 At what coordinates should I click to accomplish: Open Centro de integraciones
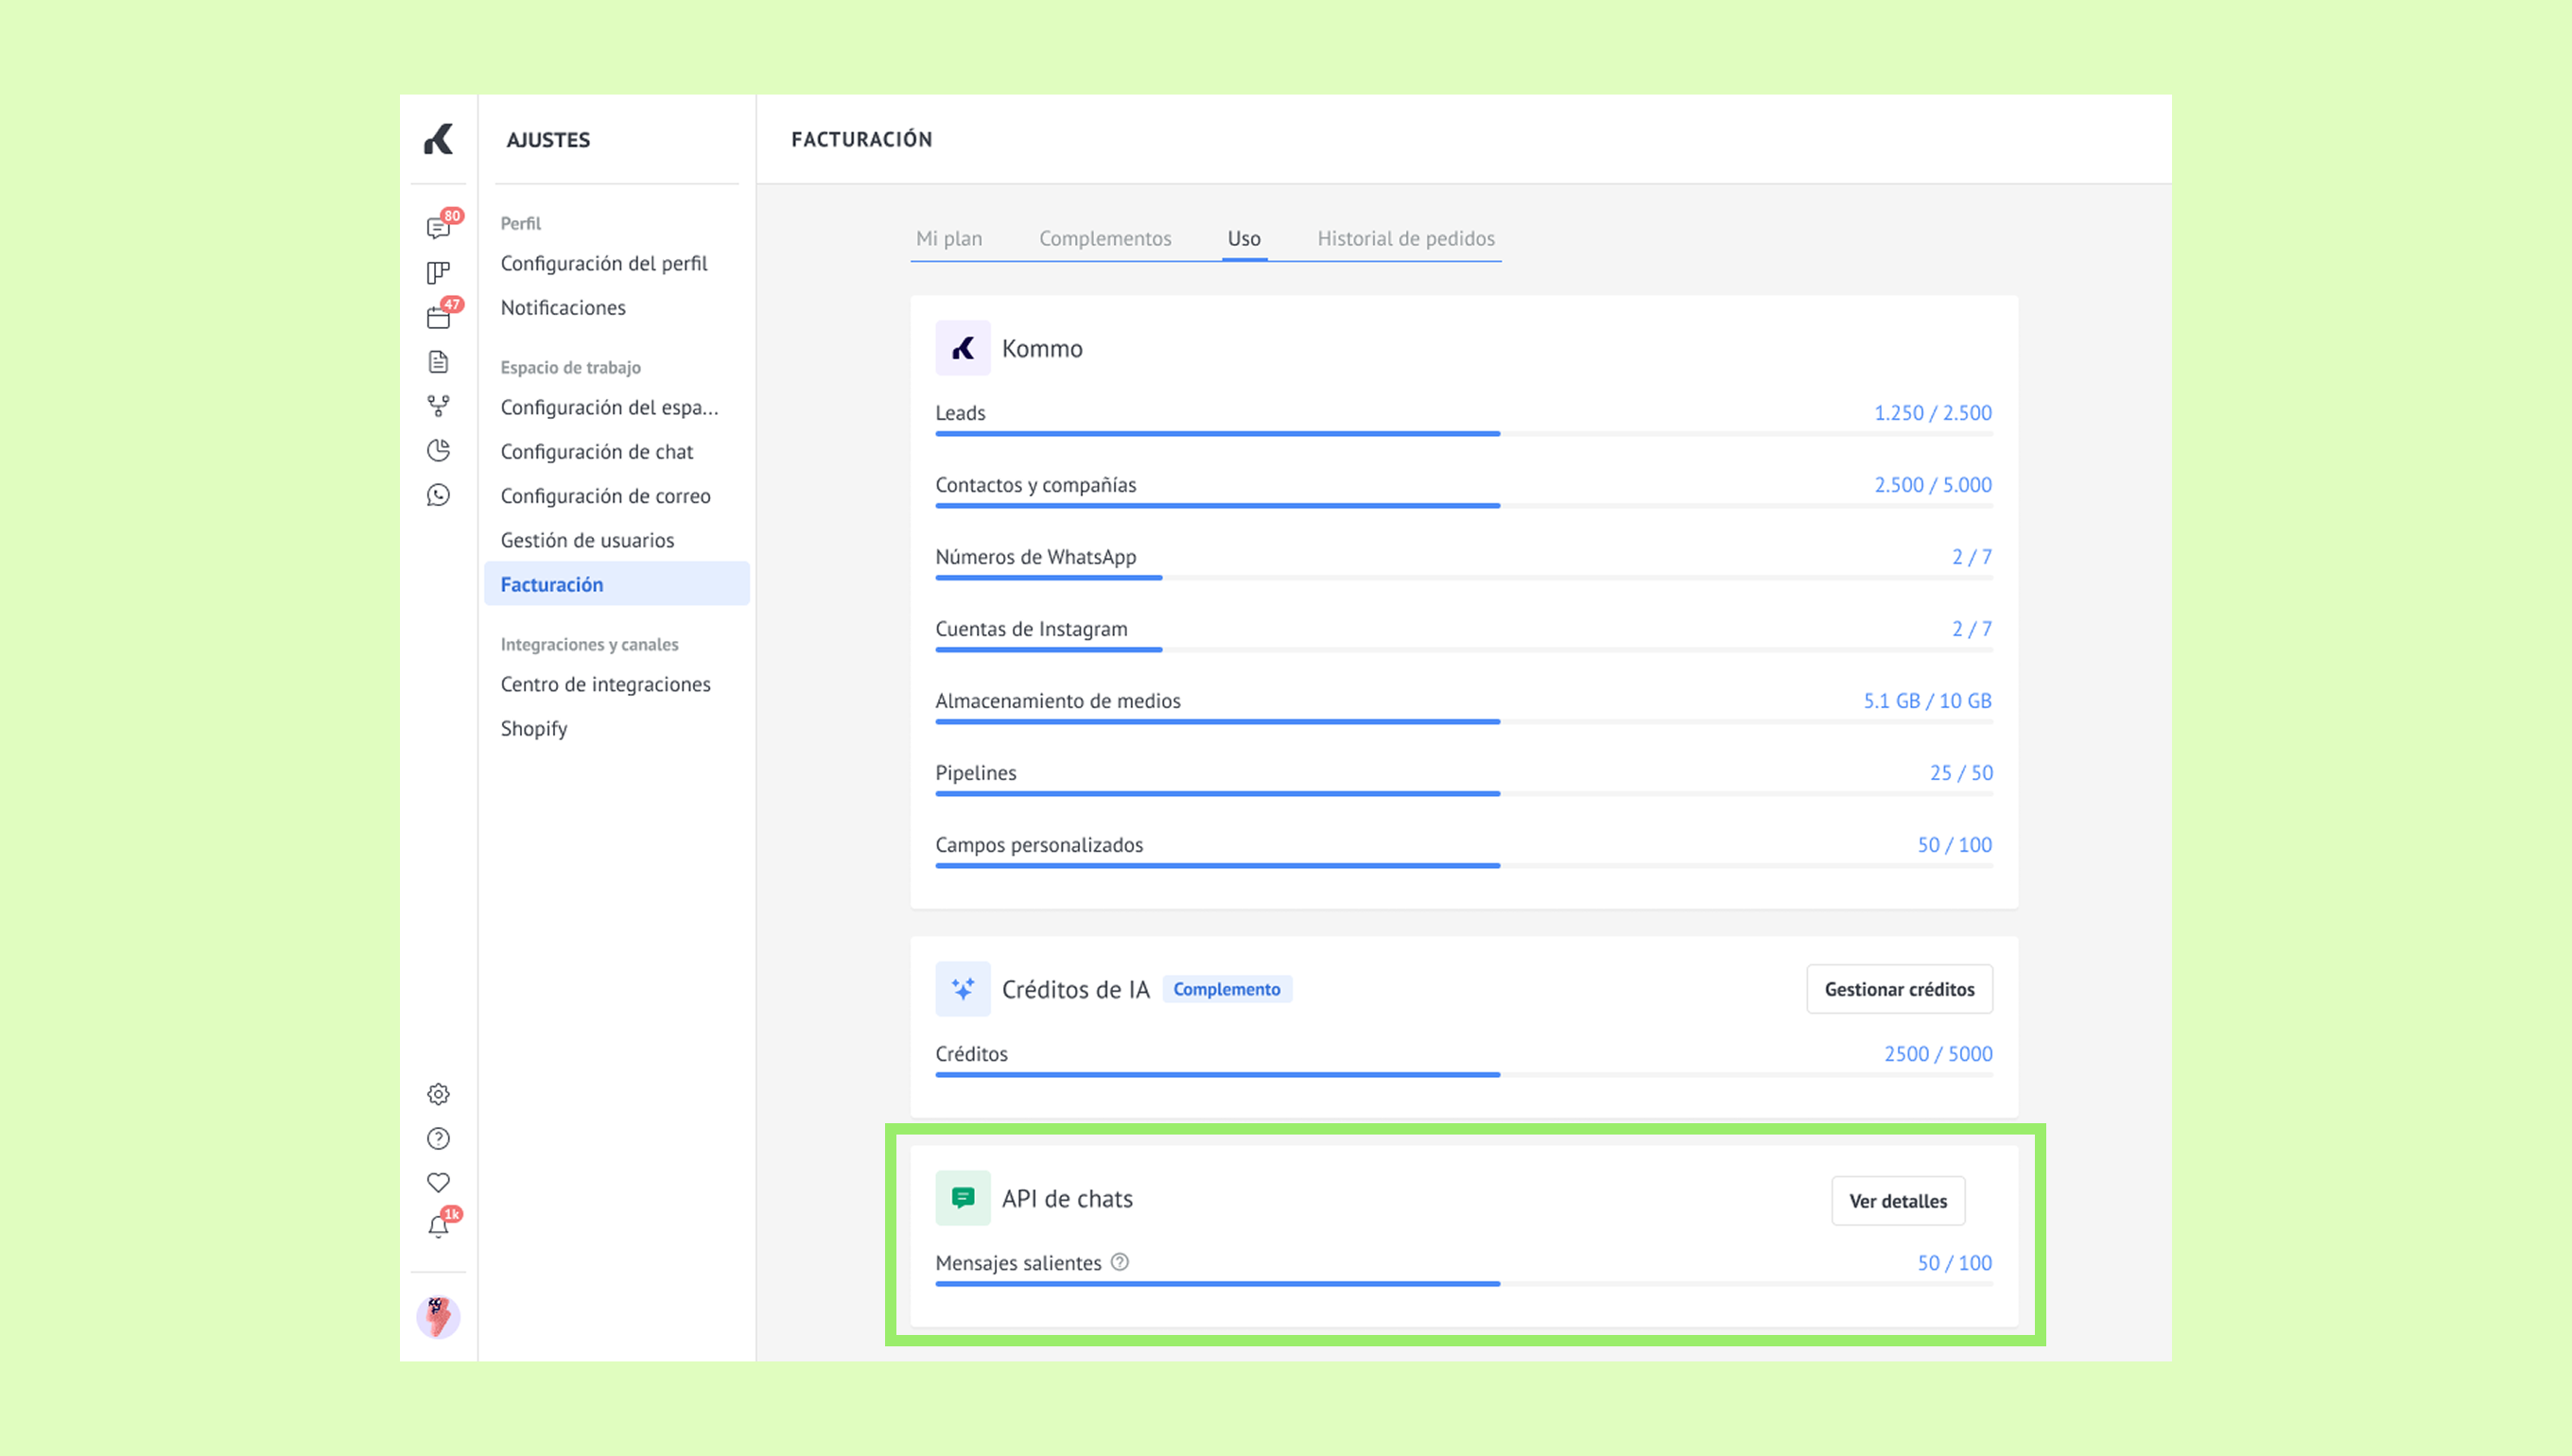(x=606, y=684)
